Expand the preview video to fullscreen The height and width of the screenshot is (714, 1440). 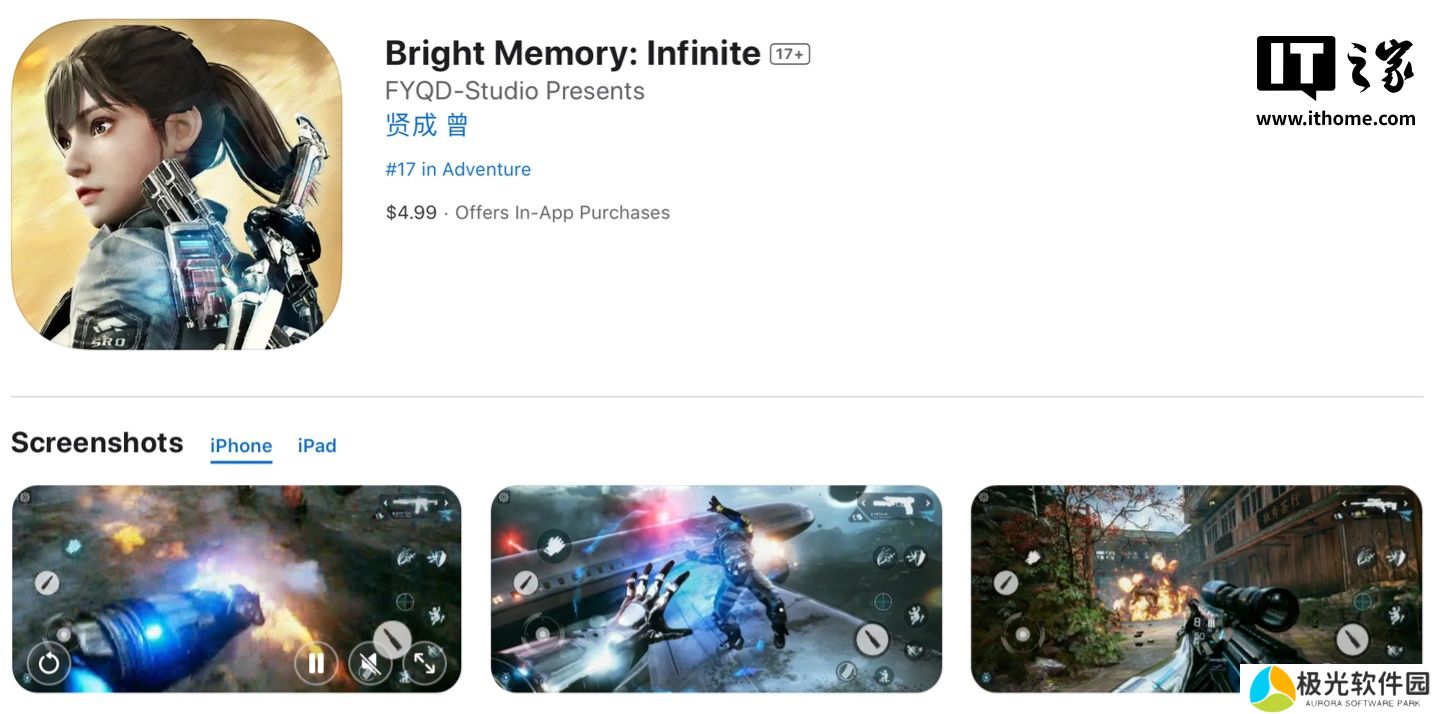[424, 663]
